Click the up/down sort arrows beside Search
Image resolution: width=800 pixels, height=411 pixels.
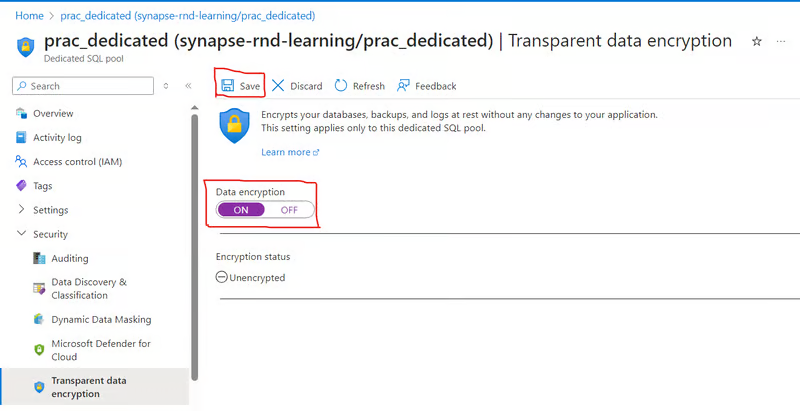[166, 86]
